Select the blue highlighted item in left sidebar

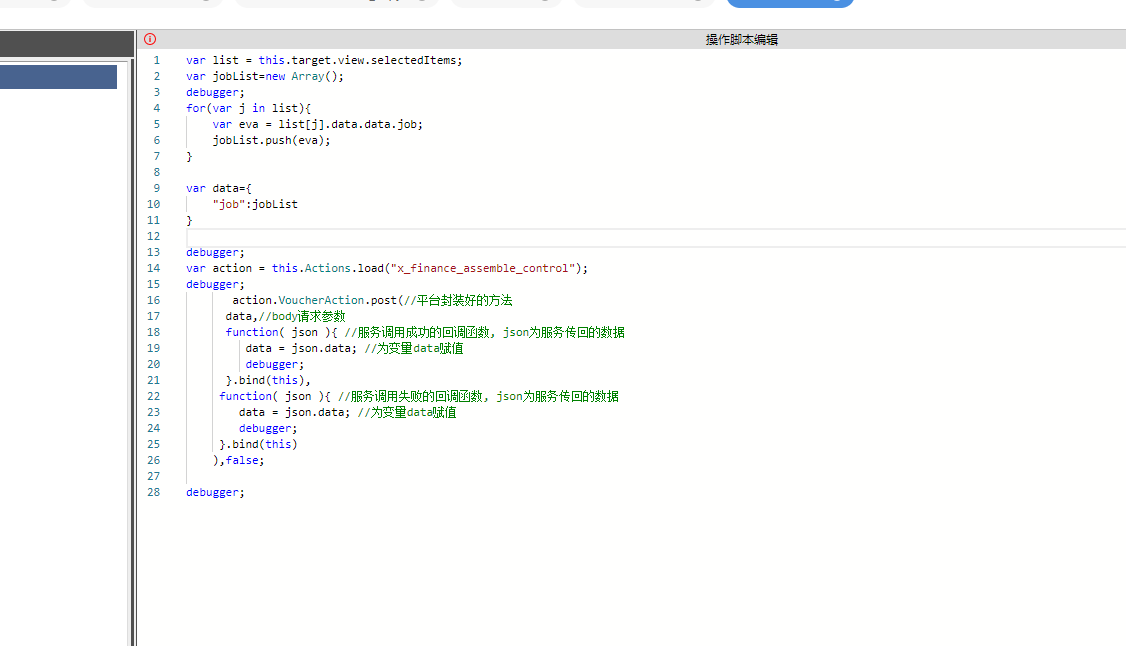[x=57, y=76]
